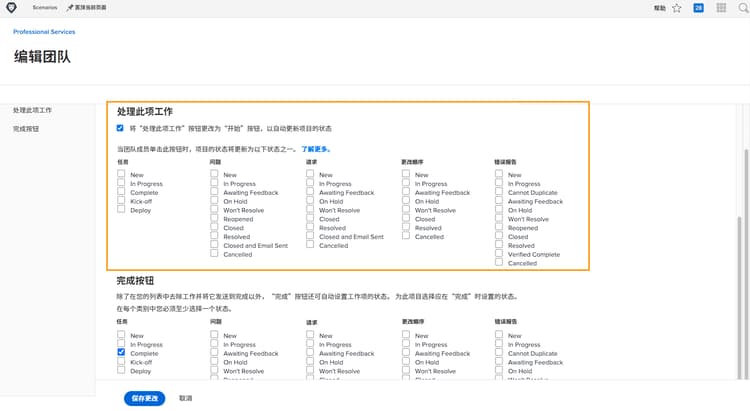
Task: Select 处理此项工作 in left sidebar
Action: click(32, 110)
